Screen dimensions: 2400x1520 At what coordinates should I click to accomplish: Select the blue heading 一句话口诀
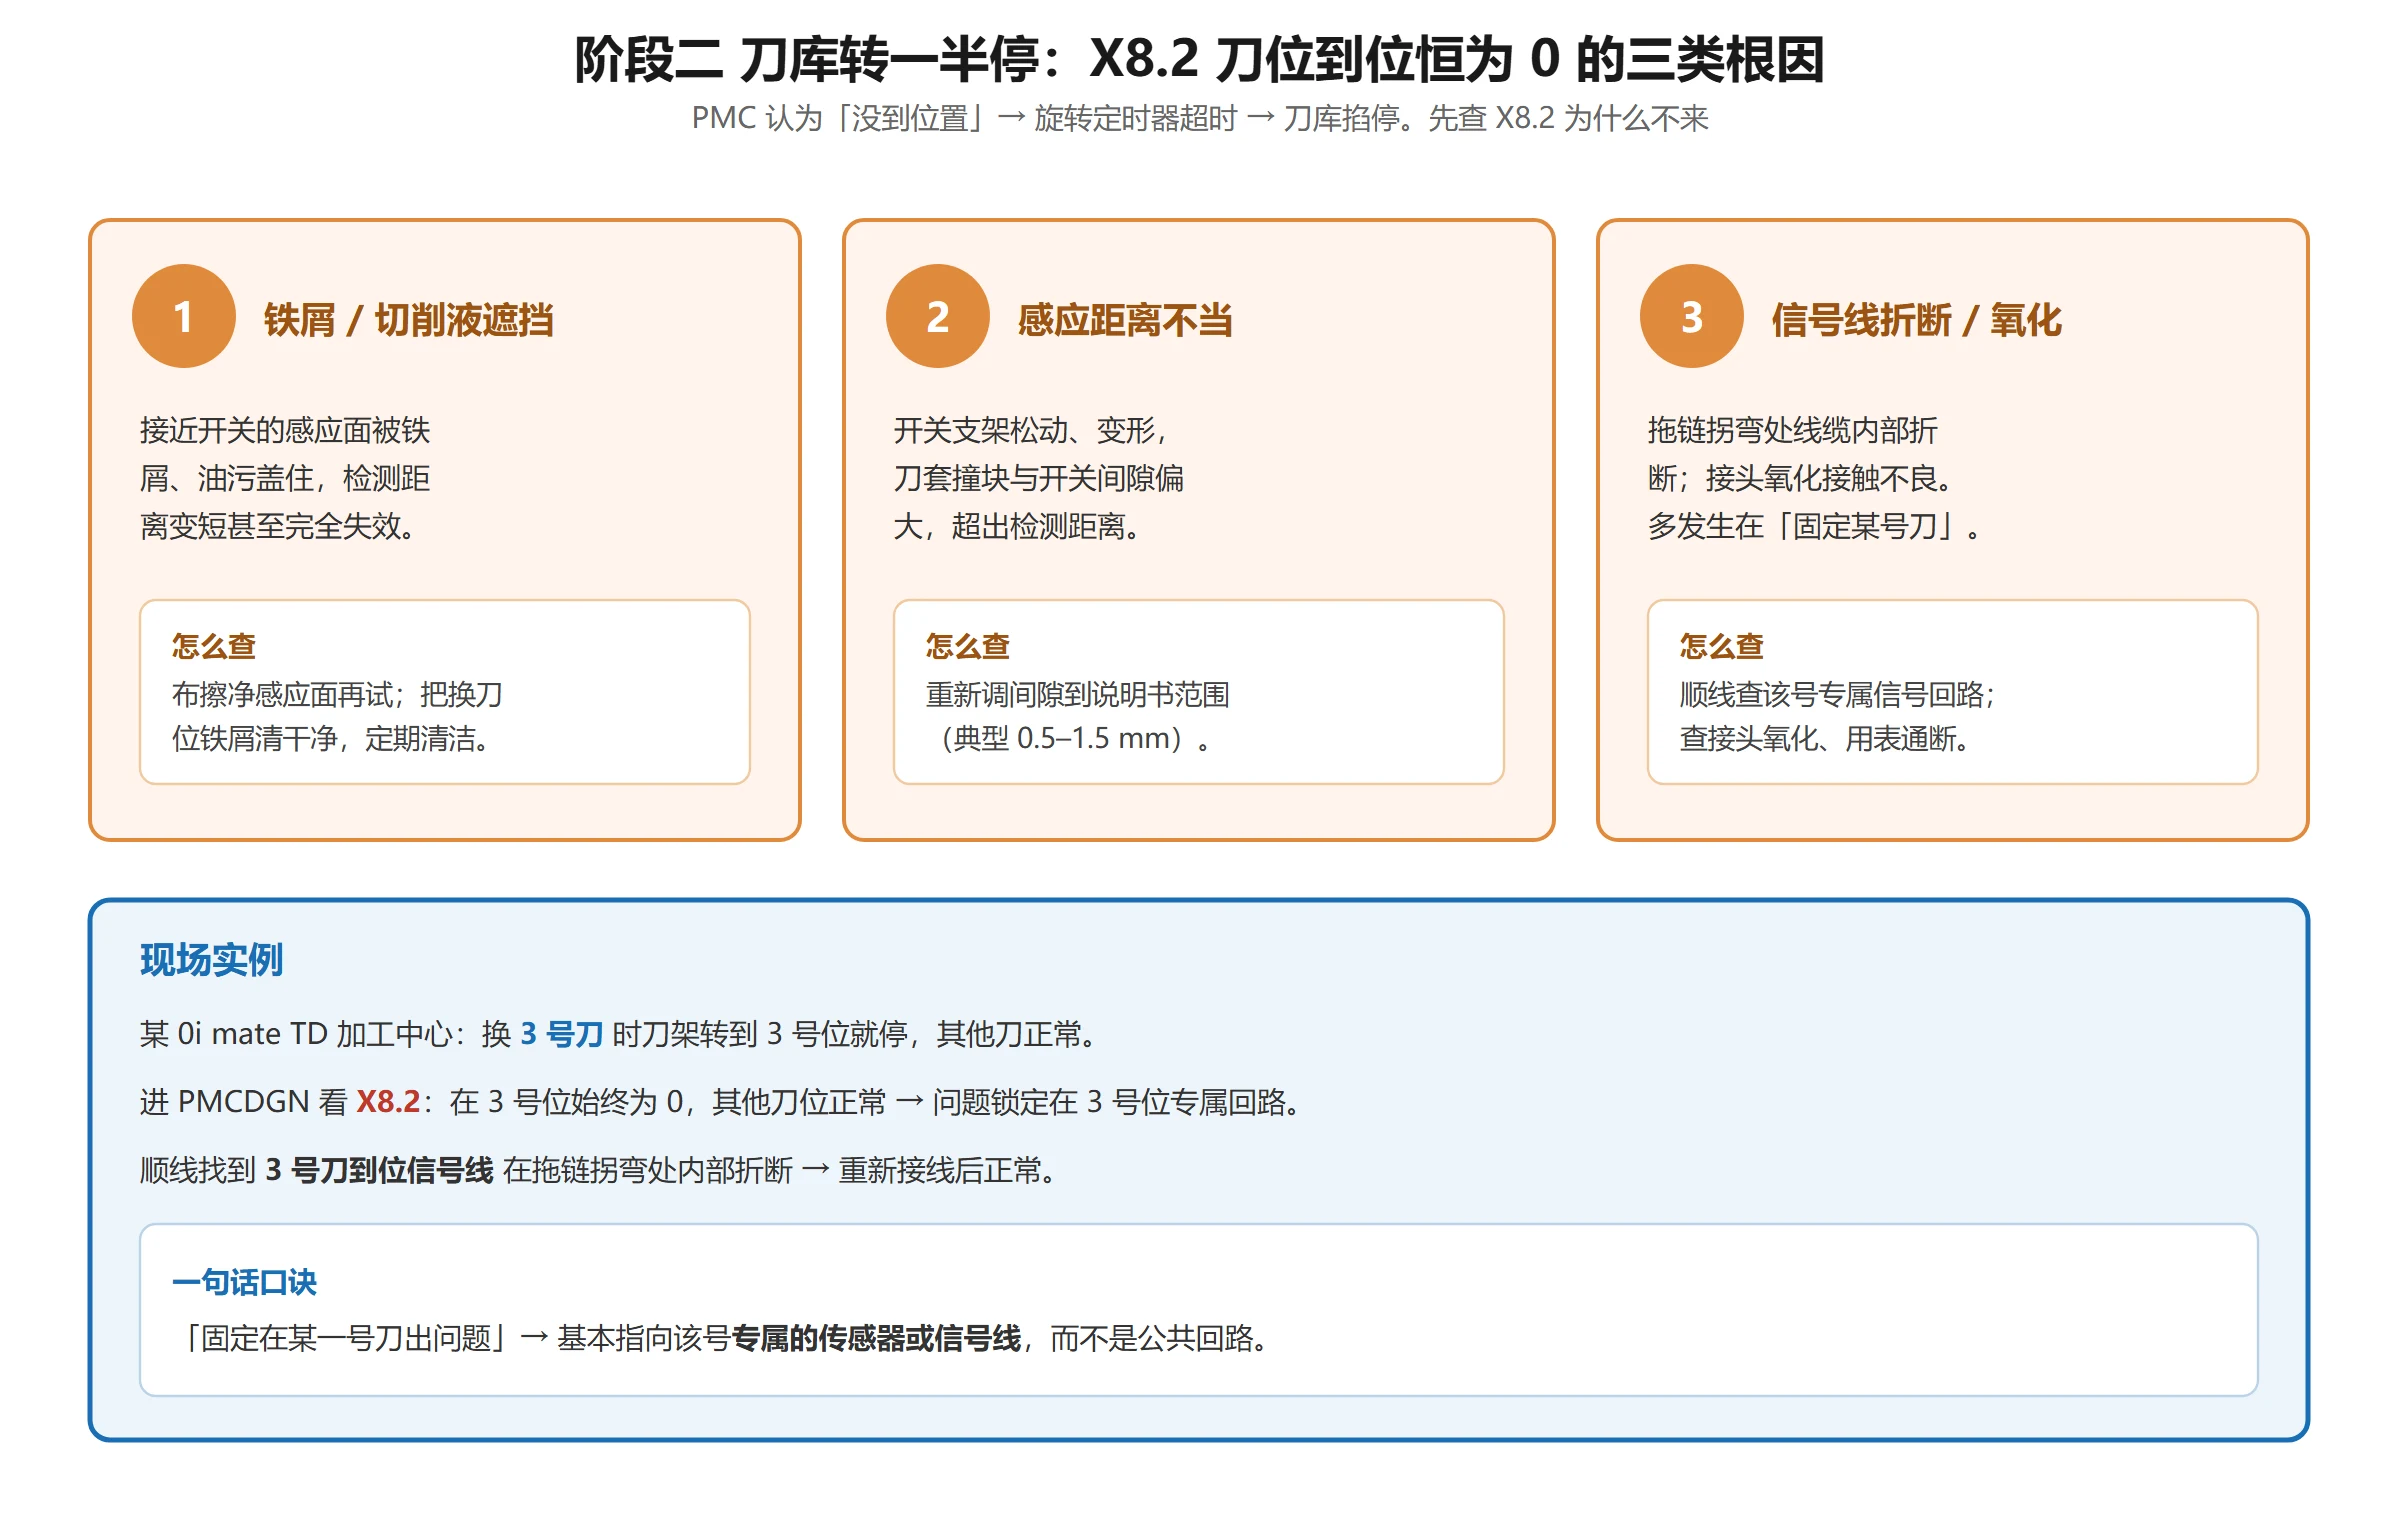coord(244,1282)
